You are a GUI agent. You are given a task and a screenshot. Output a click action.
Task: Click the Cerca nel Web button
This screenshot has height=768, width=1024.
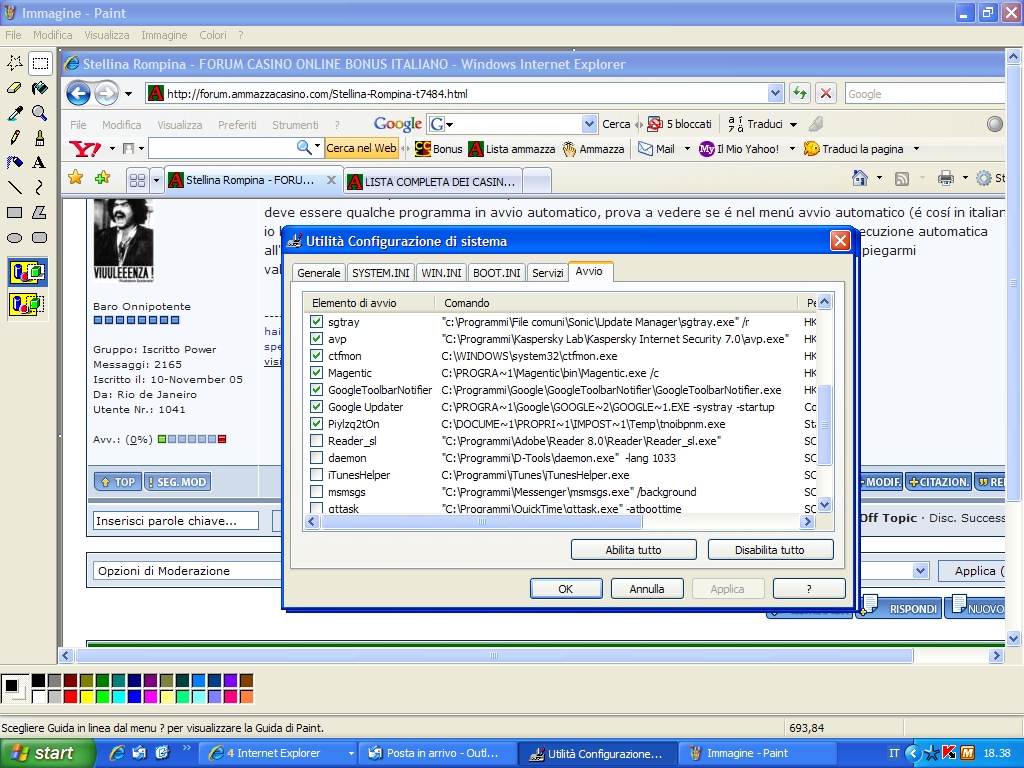(x=361, y=148)
